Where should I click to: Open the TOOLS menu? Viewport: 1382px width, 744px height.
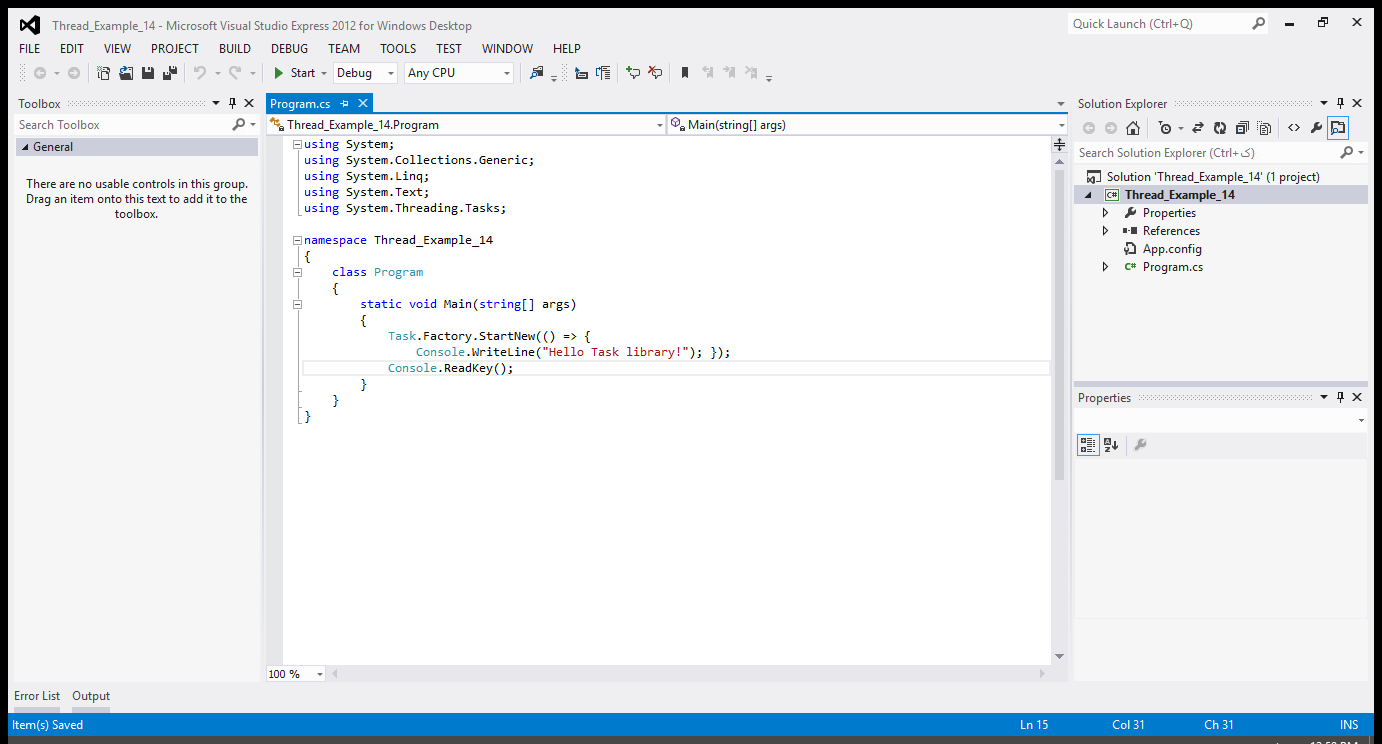[398, 48]
